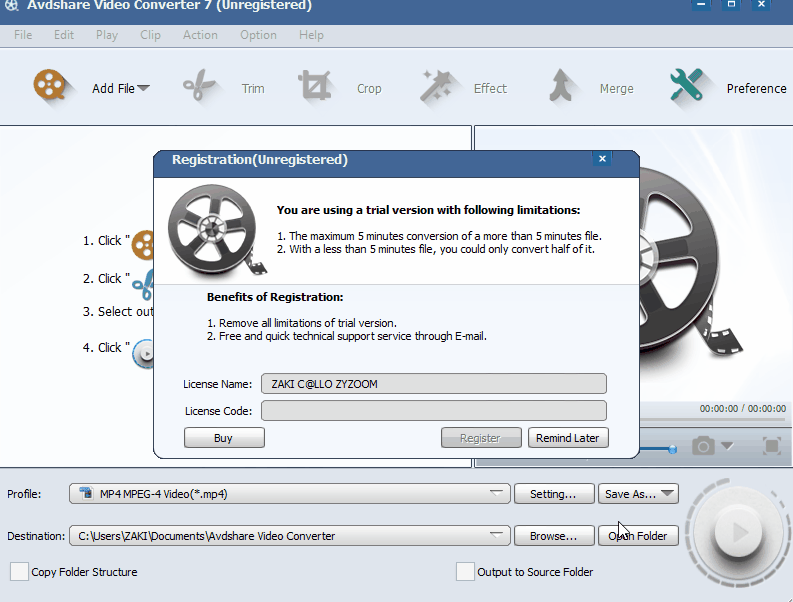The width and height of the screenshot is (793, 602).
Task: Select the Crop tool icon
Action: [315, 85]
